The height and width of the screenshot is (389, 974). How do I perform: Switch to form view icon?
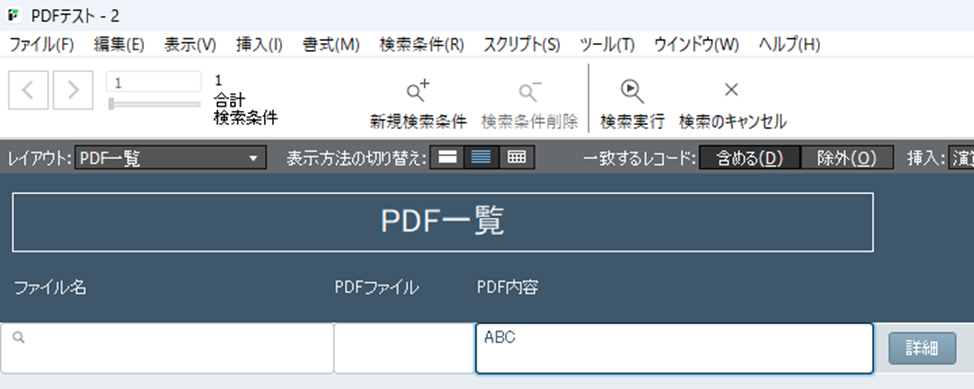(447, 158)
